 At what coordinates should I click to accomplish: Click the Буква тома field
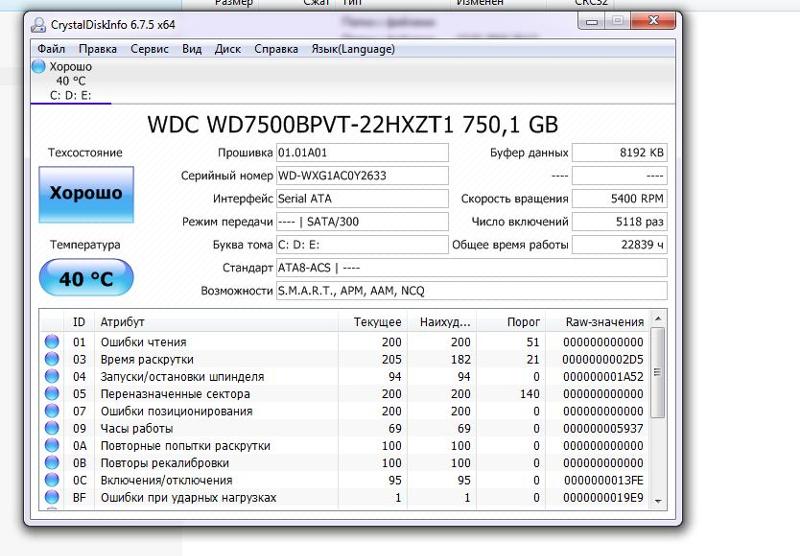coord(362,244)
